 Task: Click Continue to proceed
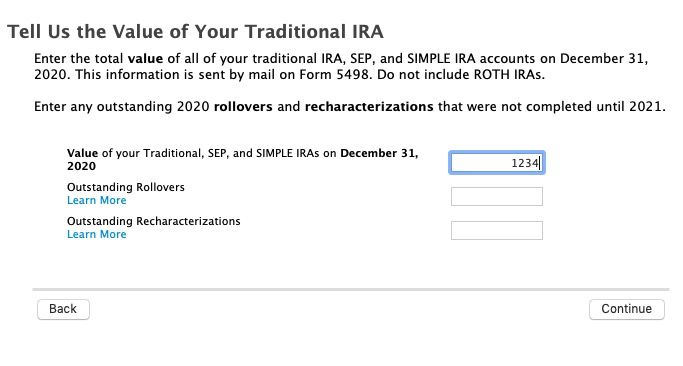626,309
